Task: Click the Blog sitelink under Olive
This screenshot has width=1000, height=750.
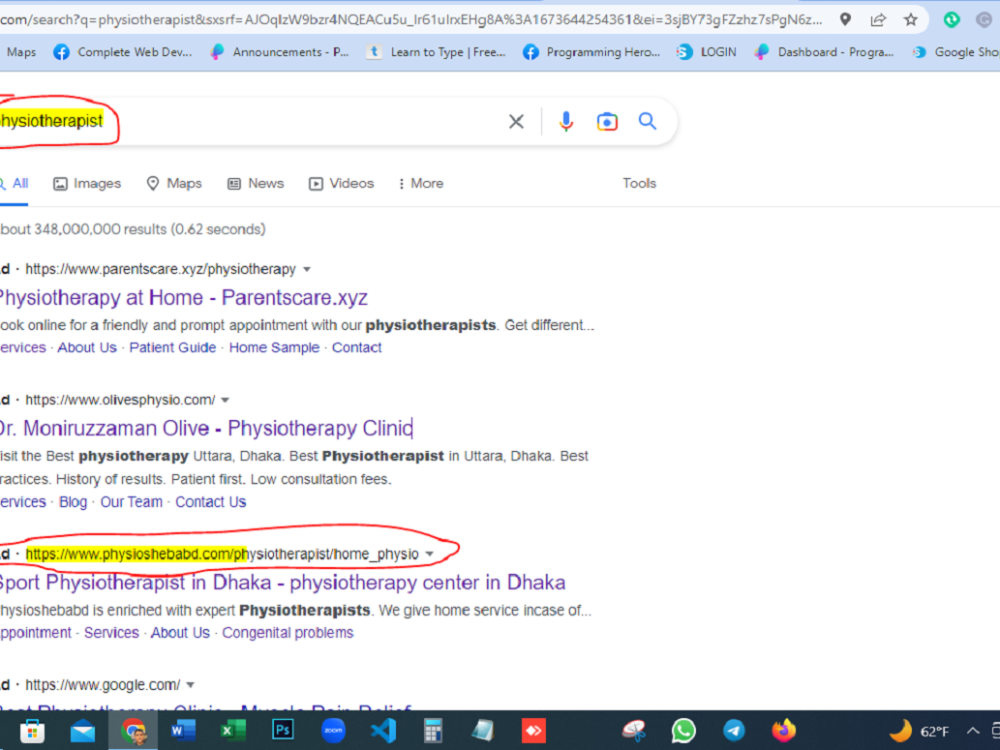Action: (x=73, y=502)
